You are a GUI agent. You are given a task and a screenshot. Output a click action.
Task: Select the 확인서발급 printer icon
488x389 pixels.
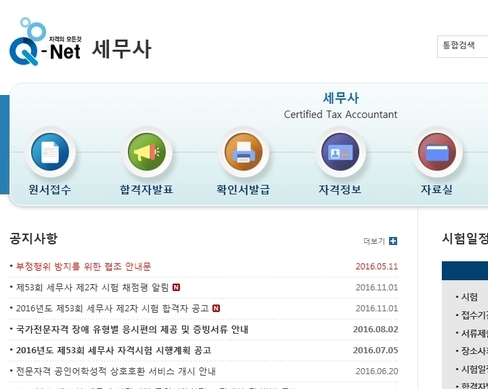pyautogui.click(x=243, y=152)
